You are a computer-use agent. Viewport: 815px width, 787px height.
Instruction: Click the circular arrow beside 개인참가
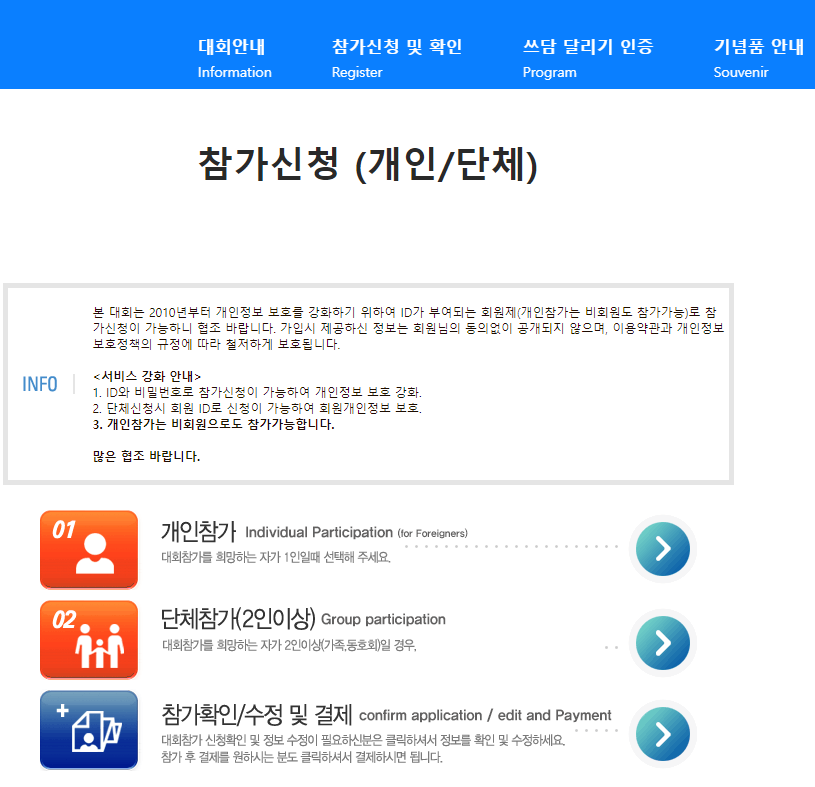tap(662, 549)
